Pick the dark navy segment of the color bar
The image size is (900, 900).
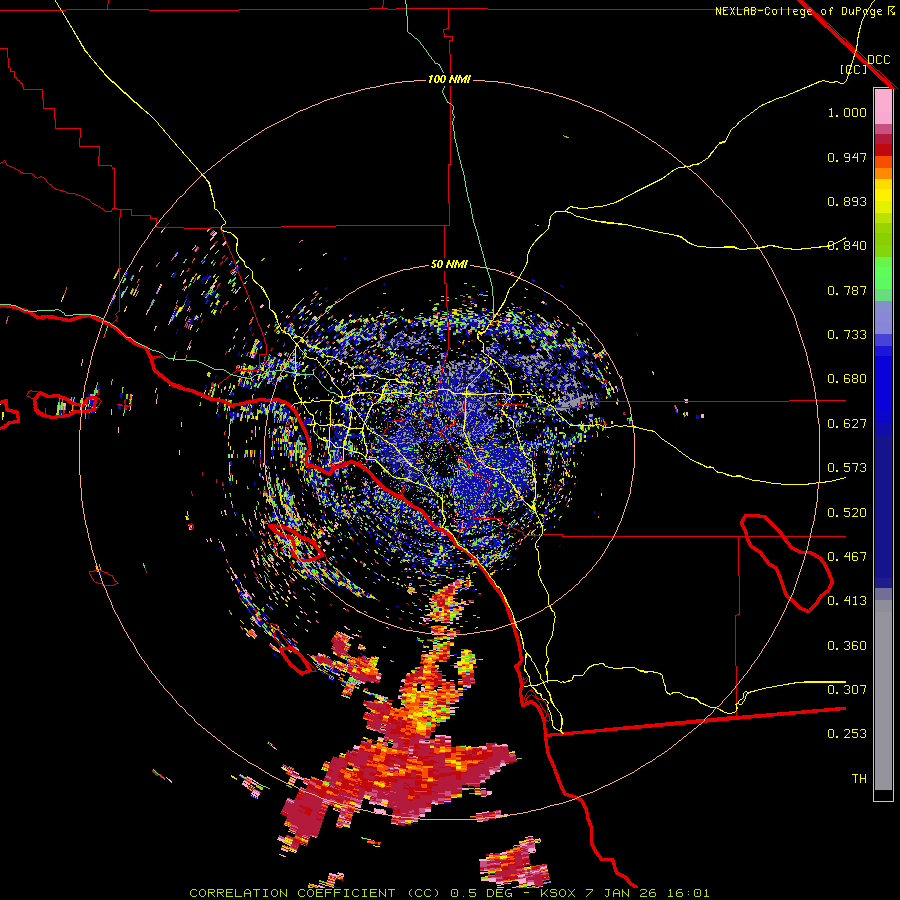coord(883,511)
